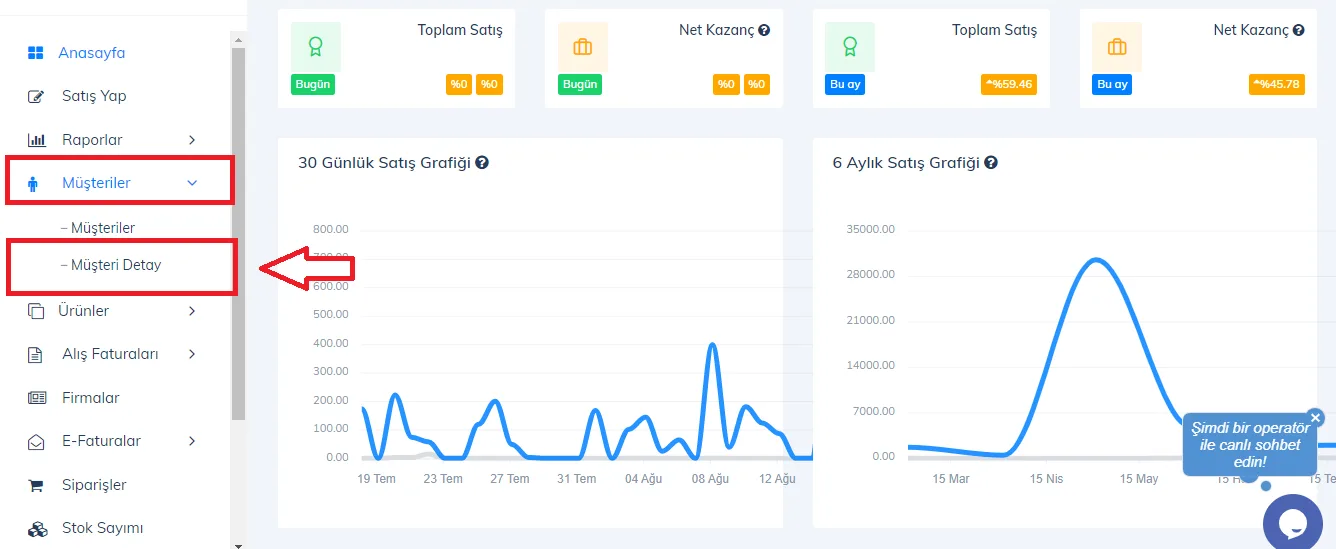
Task: Open the Raporlar menu item
Action: click(x=92, y=140)
